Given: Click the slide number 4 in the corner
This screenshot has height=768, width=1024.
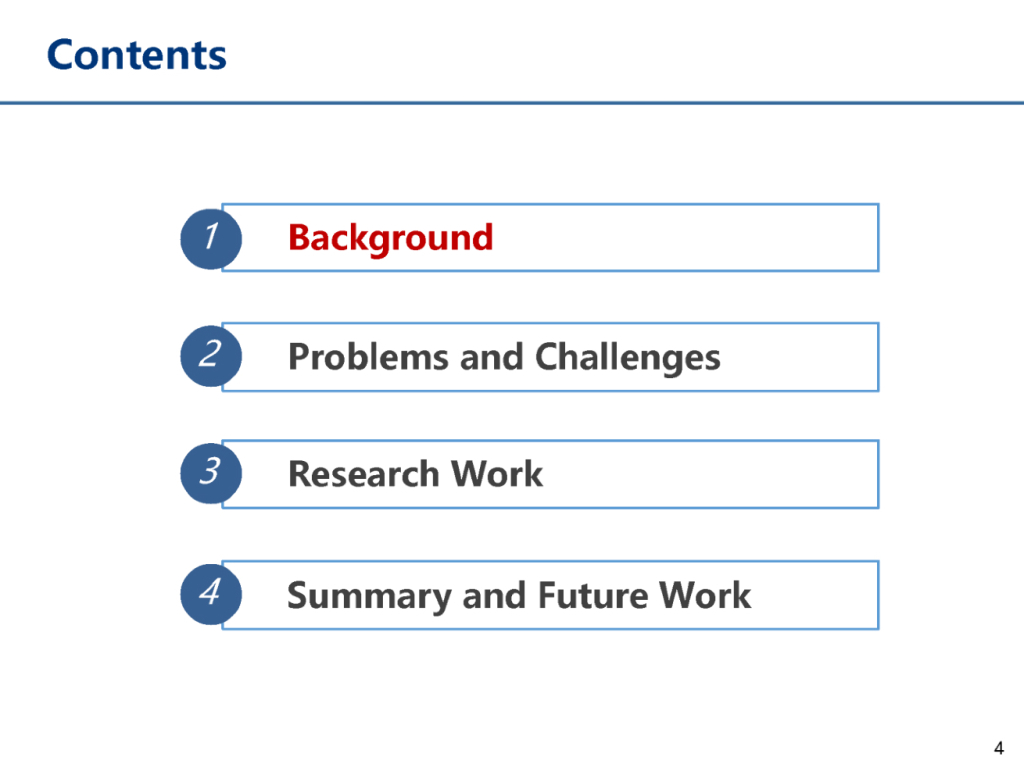Looking at the screenshot, I should pos(998,748).
